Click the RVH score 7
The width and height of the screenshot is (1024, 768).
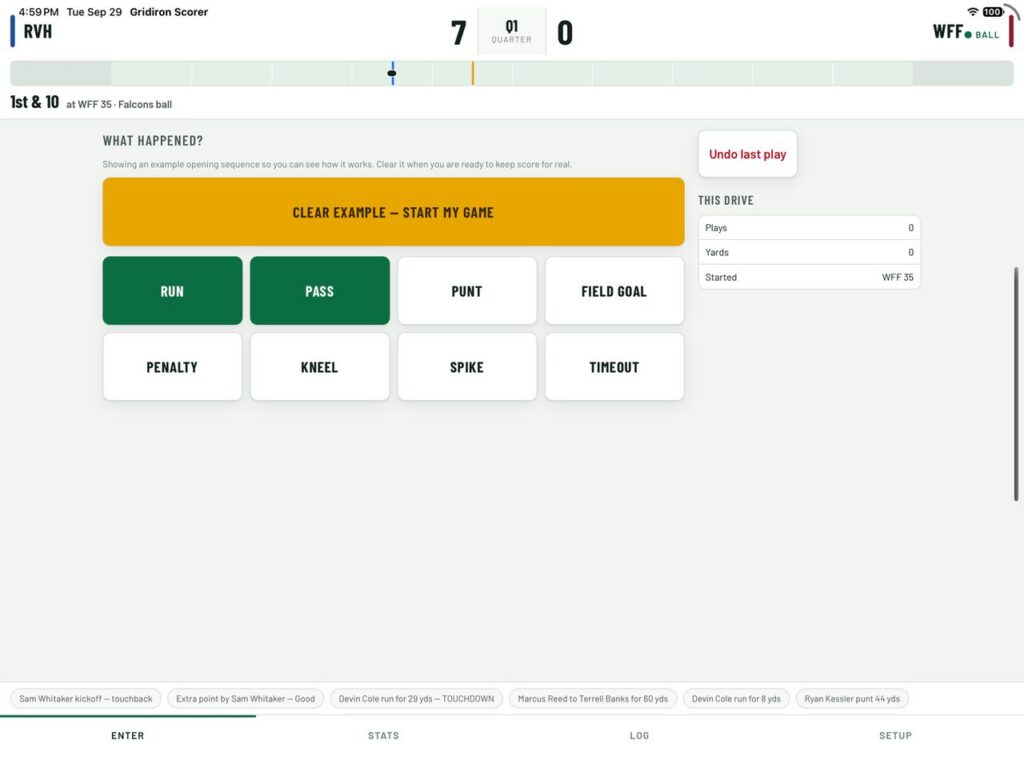coord(458,33)
